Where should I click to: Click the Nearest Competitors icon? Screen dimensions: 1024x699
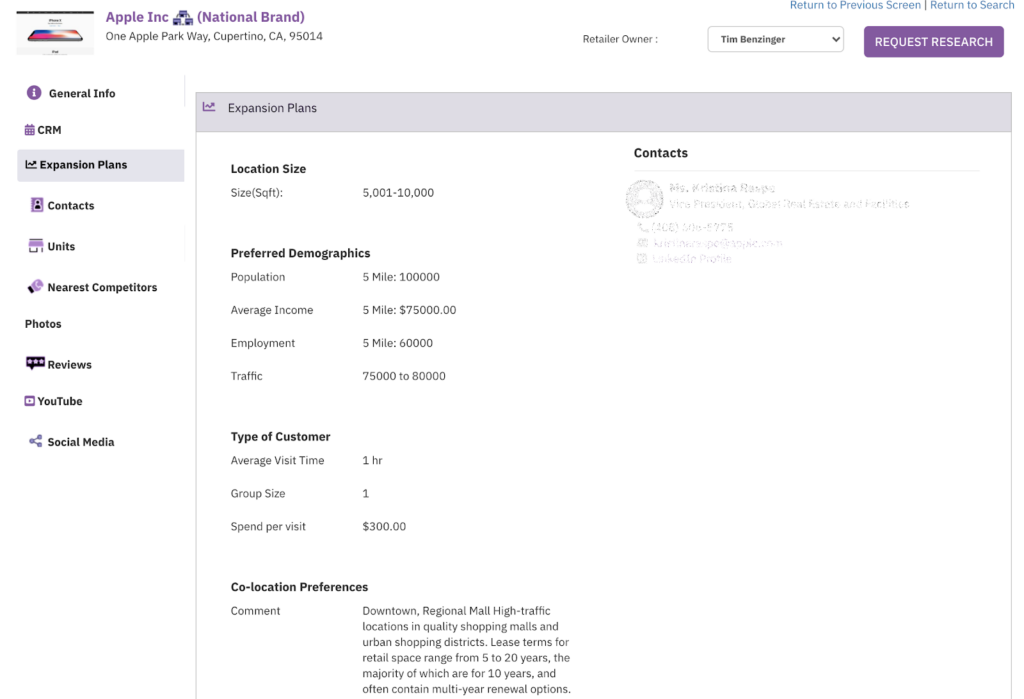tap(35, 287)
